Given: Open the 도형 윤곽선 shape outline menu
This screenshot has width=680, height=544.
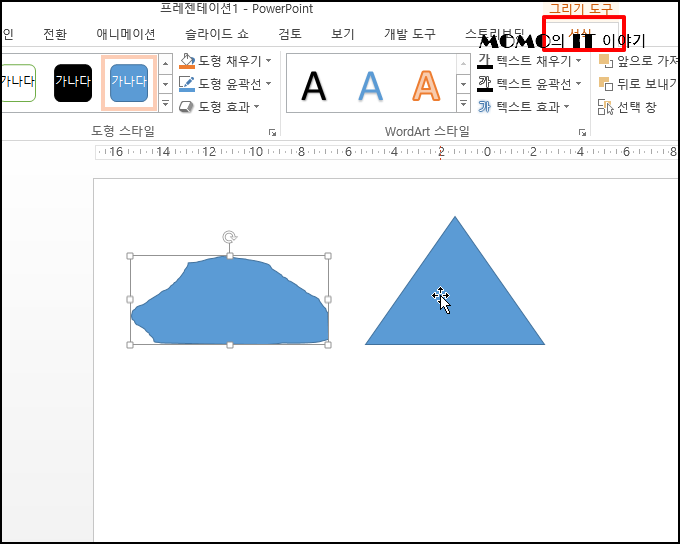Looking at the screenshot, I should (x=225, y=83).
